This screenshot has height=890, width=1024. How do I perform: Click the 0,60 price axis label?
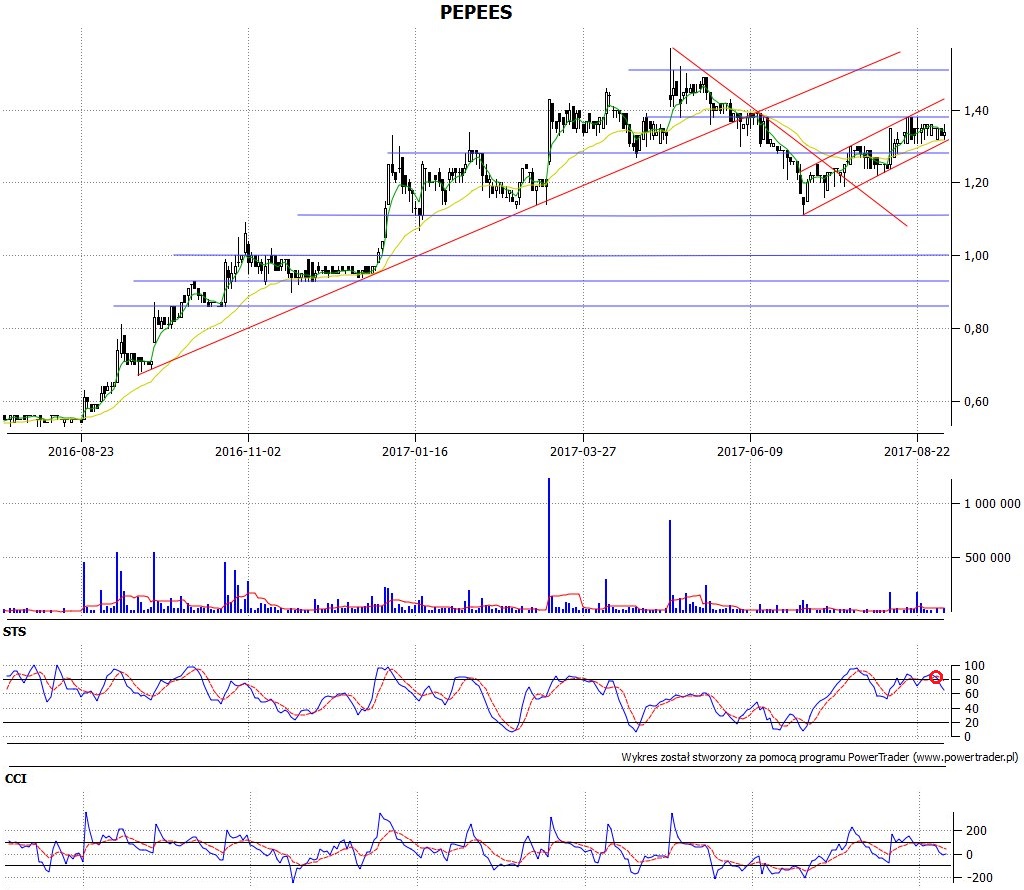point(977,402)
